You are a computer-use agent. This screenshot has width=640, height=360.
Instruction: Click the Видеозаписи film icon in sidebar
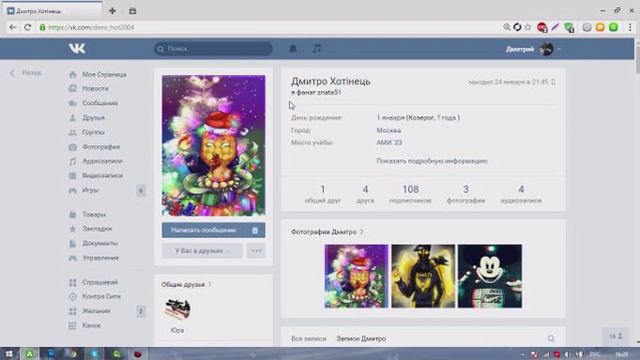point(73,176)
